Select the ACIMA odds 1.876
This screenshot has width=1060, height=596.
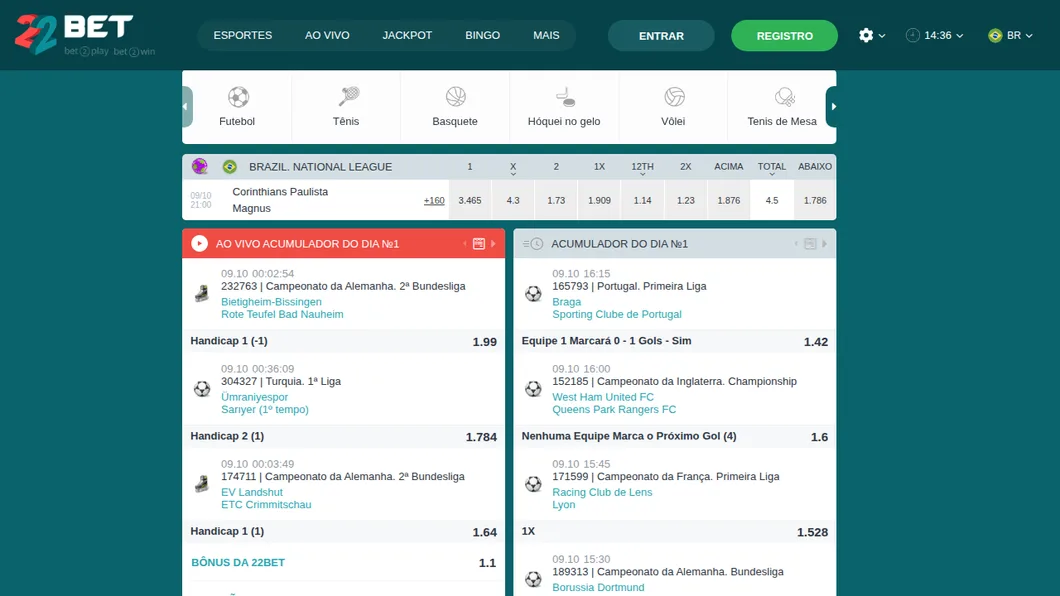[729, 200]
